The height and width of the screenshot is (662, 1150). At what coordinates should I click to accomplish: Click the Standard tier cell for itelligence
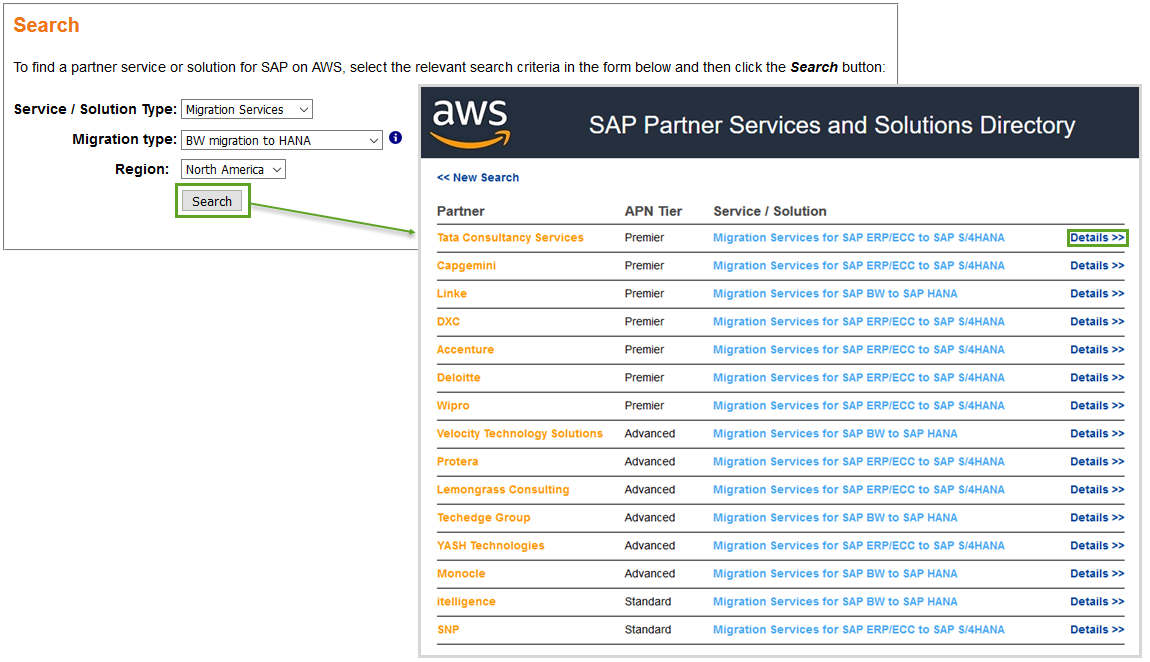(x=648, y=601)
